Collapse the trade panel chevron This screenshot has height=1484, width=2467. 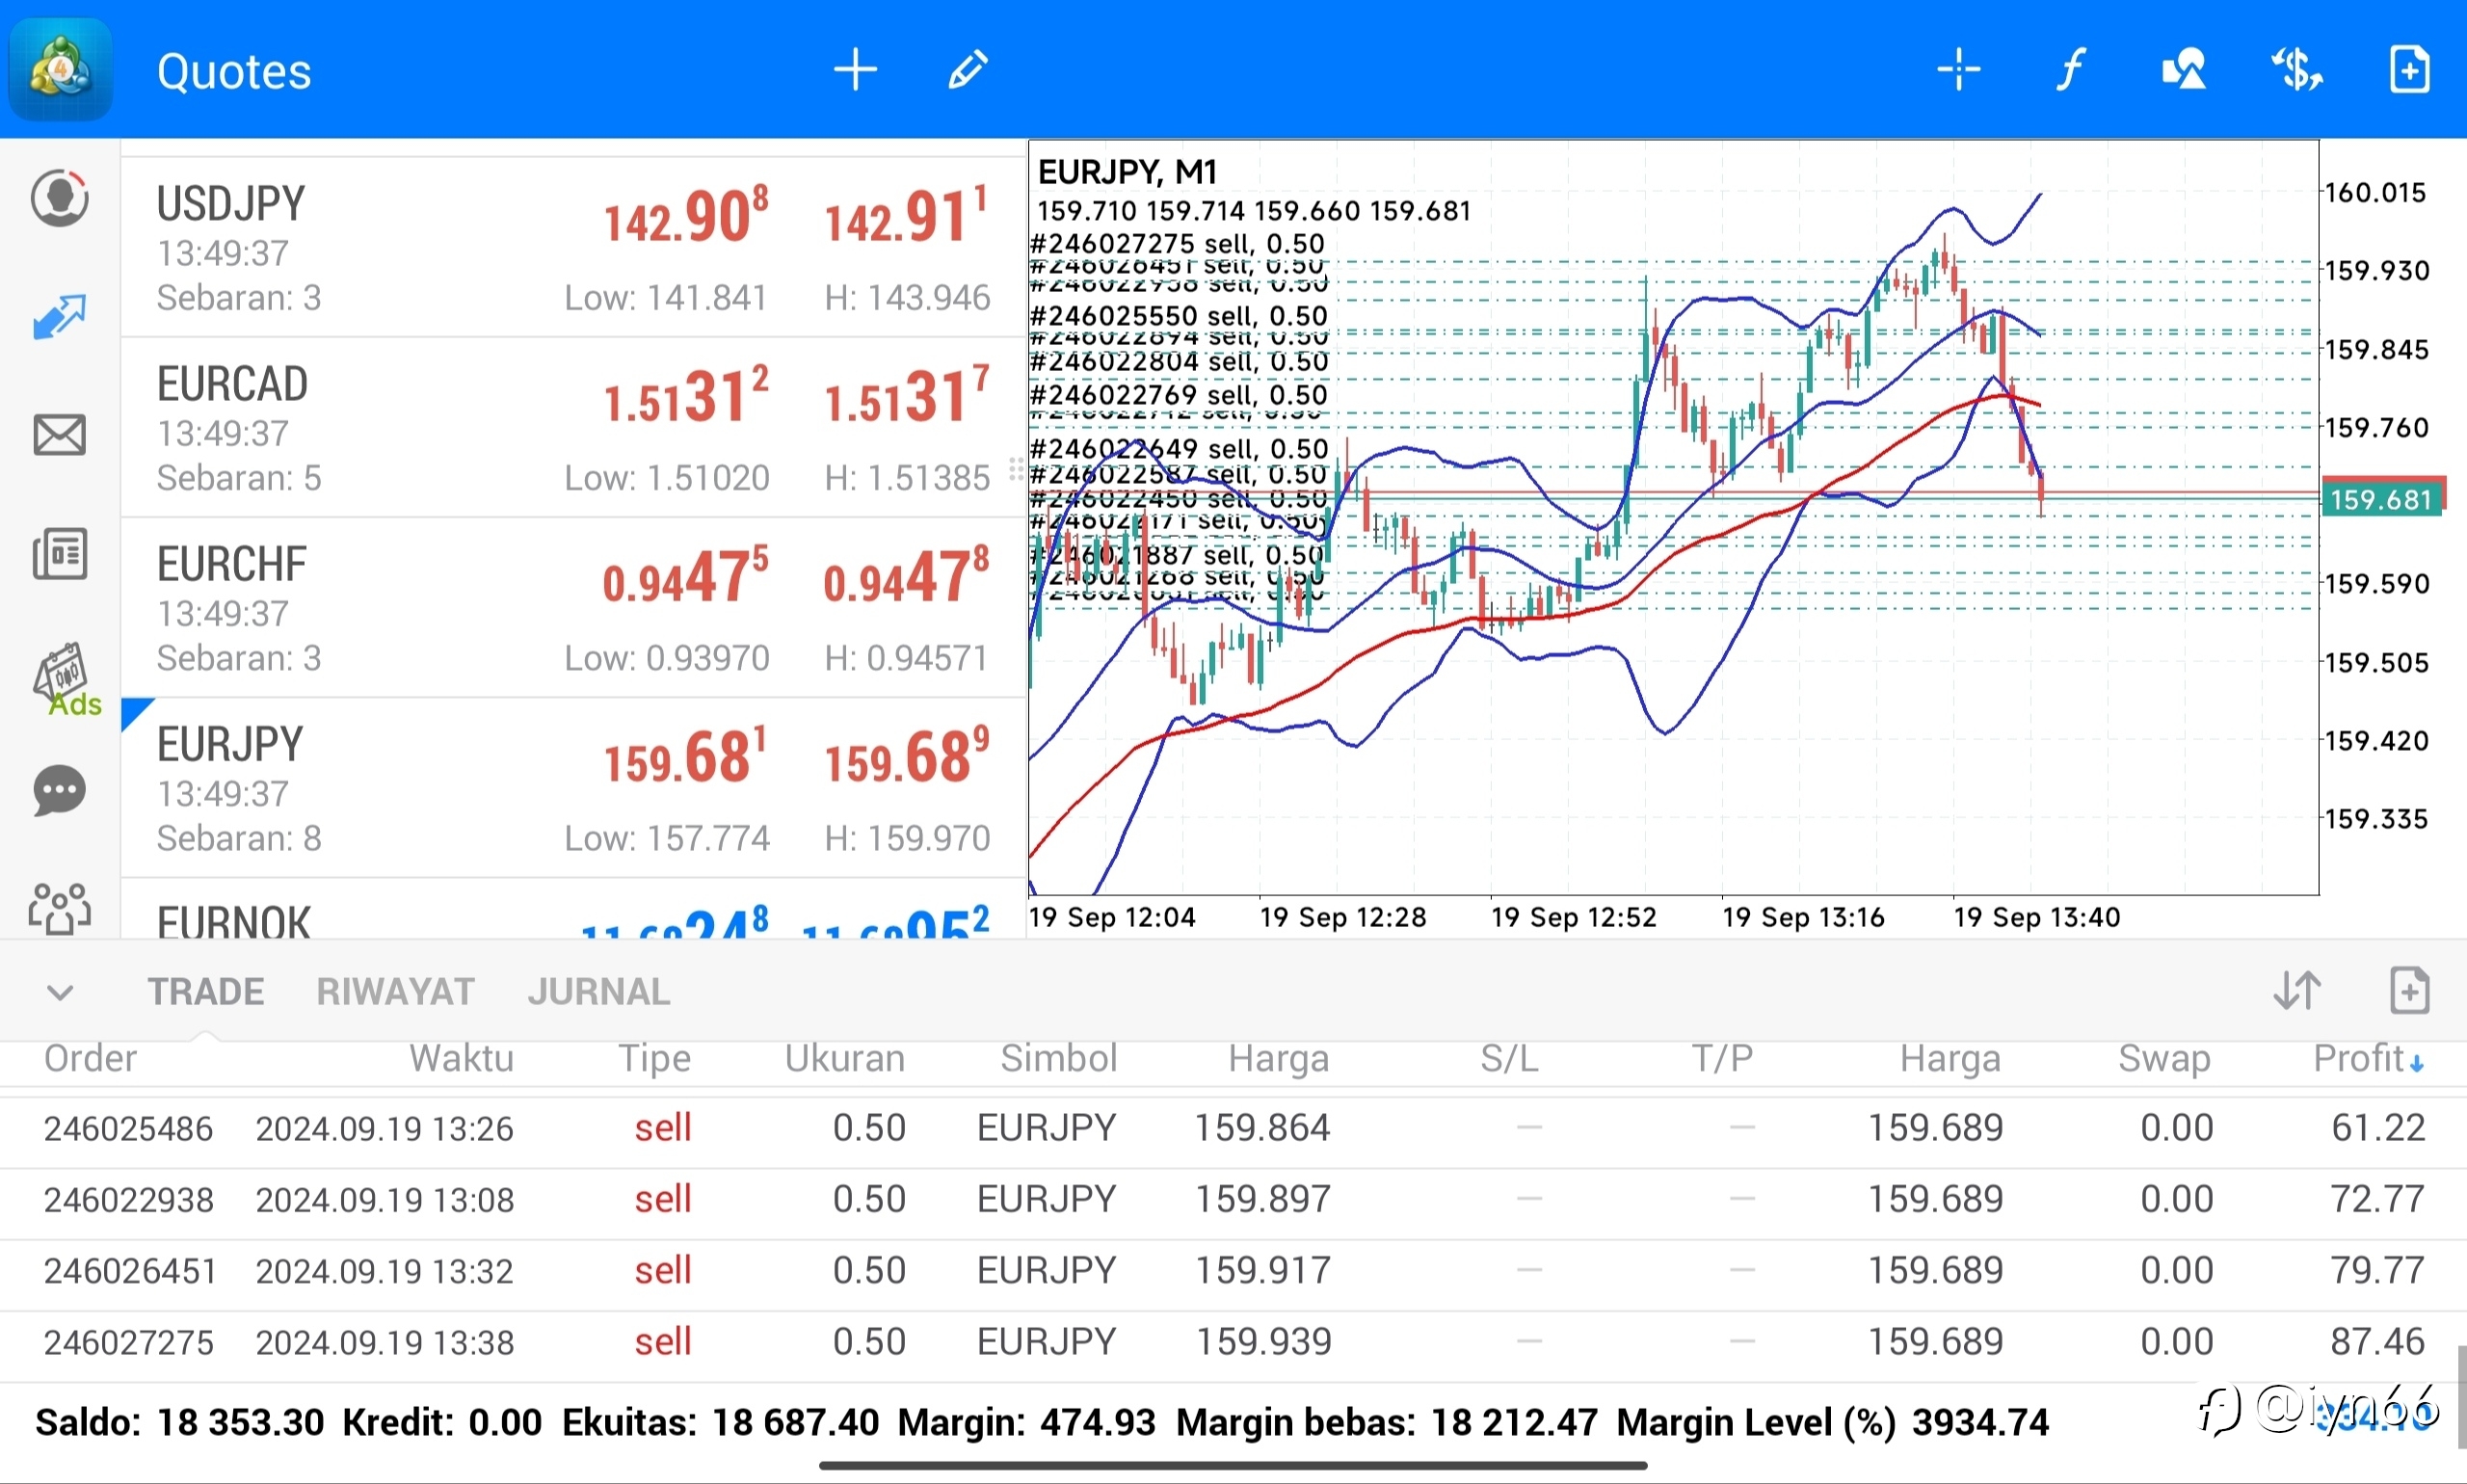[x=60, y=993]
